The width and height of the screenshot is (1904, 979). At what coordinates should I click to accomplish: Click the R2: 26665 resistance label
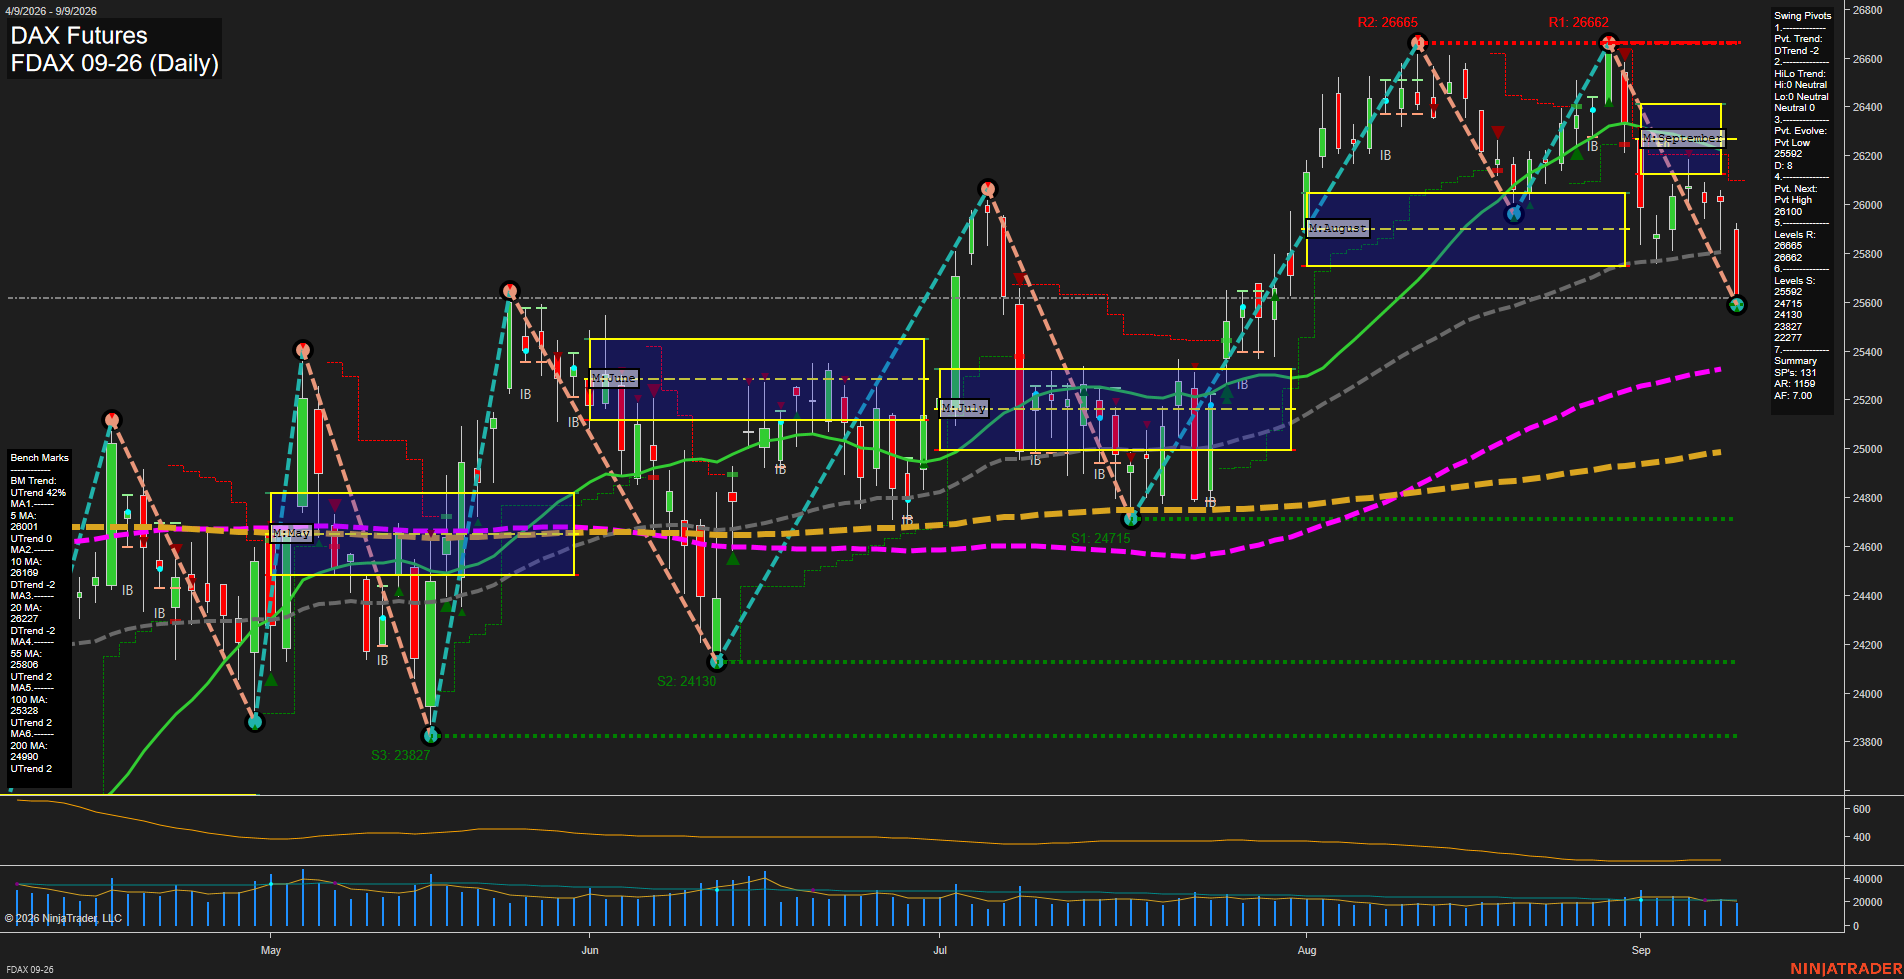(1387, 22)
